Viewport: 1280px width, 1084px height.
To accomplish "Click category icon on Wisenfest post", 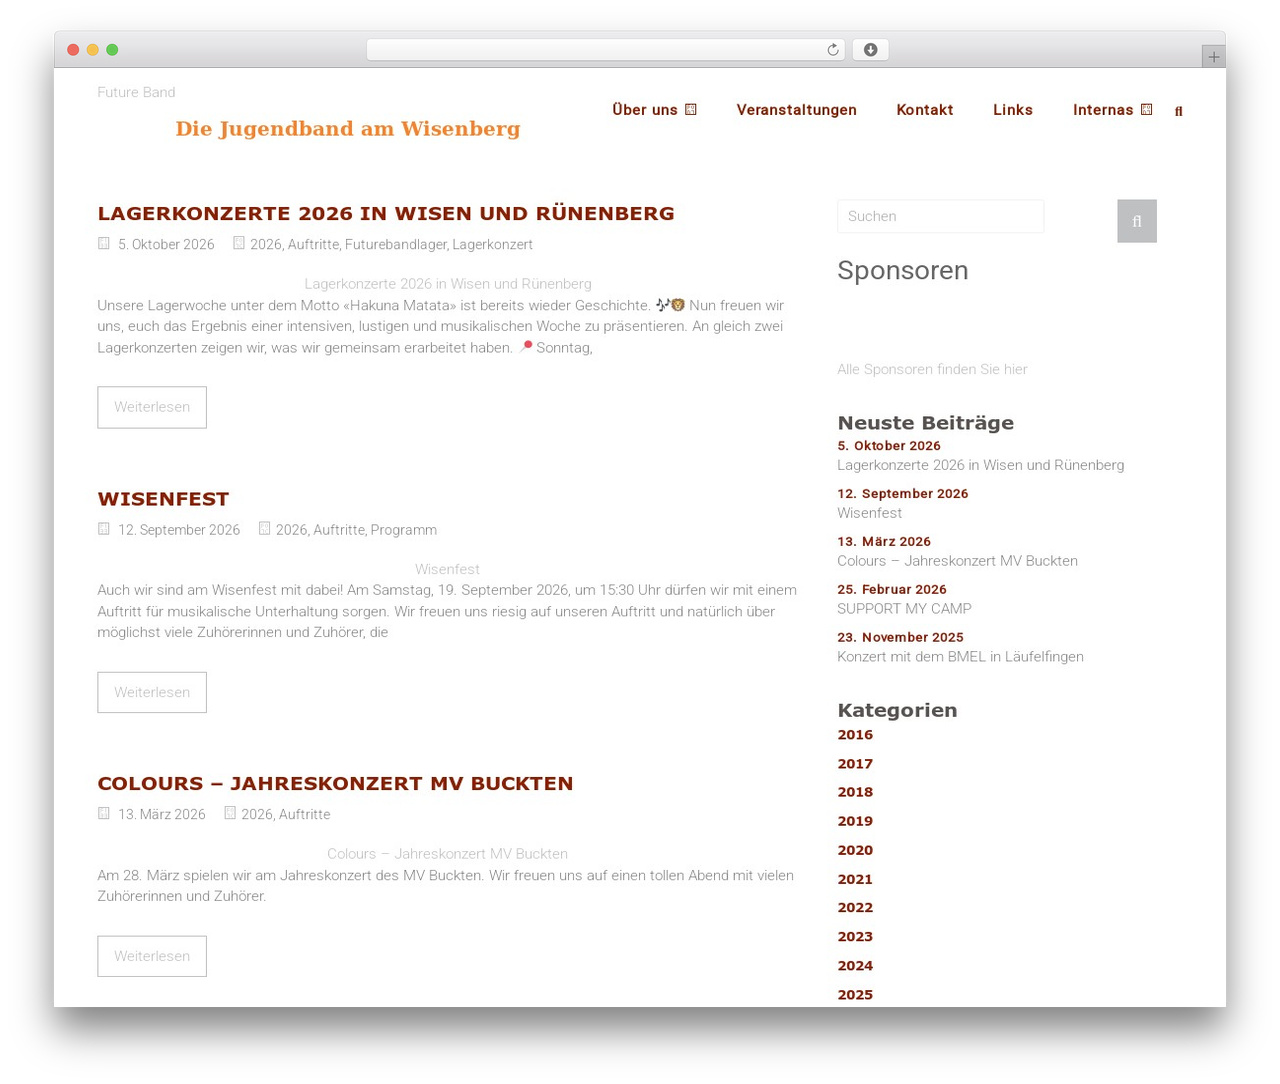I will coord(265,528).
